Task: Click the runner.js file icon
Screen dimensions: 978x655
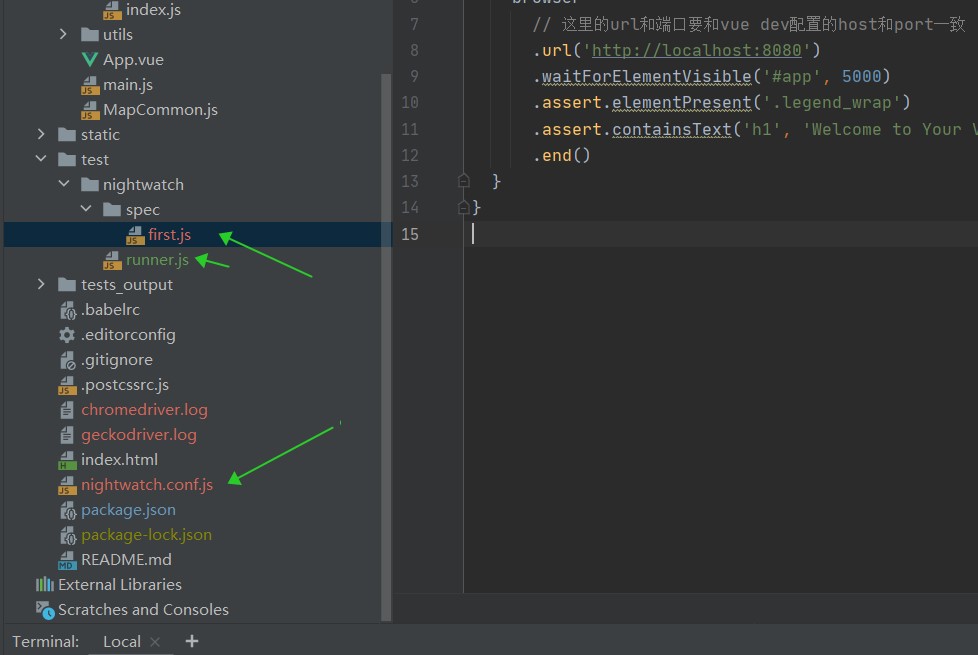Action: coord(112,260)
